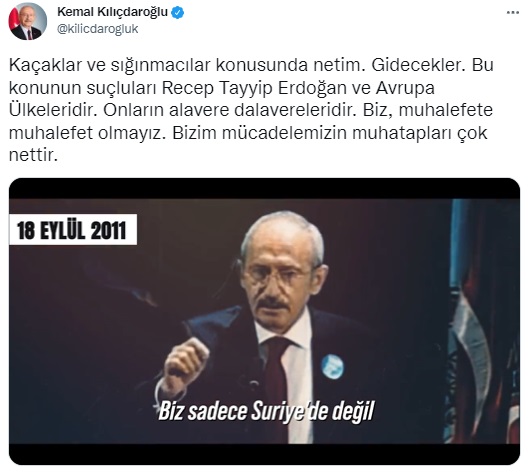The width and height of the screenshot is (531, 472).
Task: Click the round blue lapel pin
Action: click(x=332, y=366)
